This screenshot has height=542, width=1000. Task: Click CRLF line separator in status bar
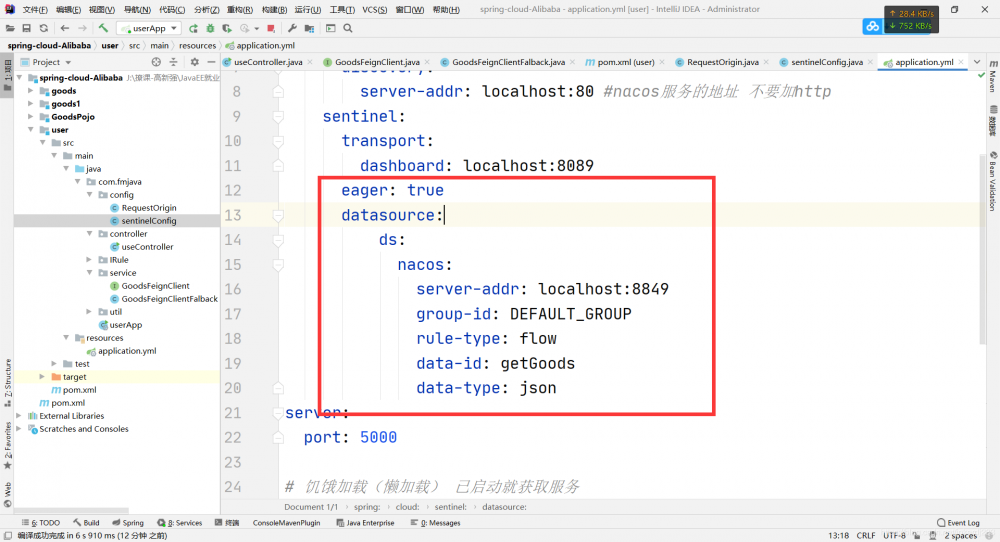coord(865,536)
